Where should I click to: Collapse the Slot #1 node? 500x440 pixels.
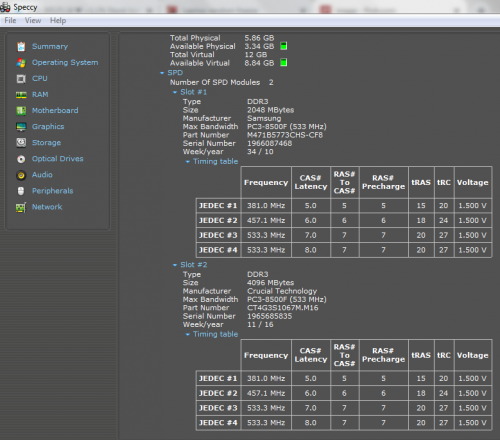(x=175, y=92)
